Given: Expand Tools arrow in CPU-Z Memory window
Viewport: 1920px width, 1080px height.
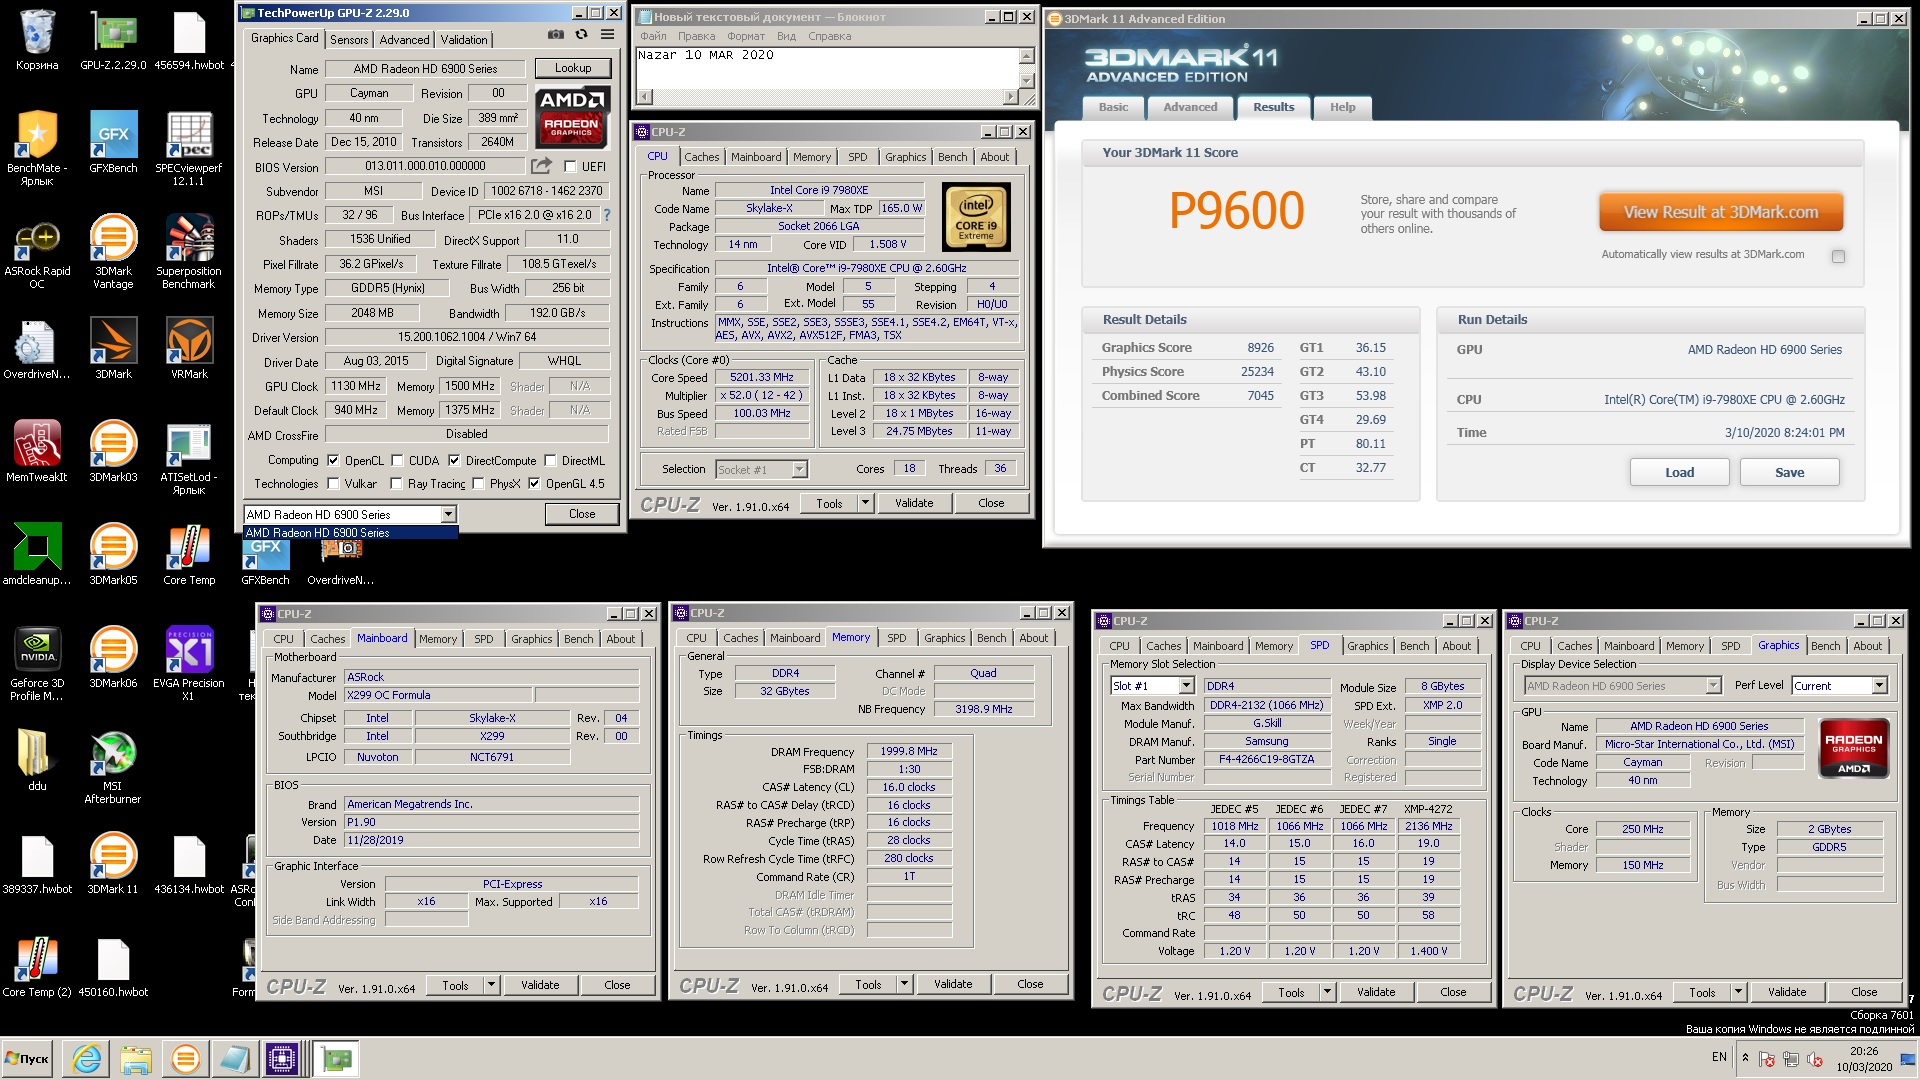Looking at the screenshot, I should point(905,984).
